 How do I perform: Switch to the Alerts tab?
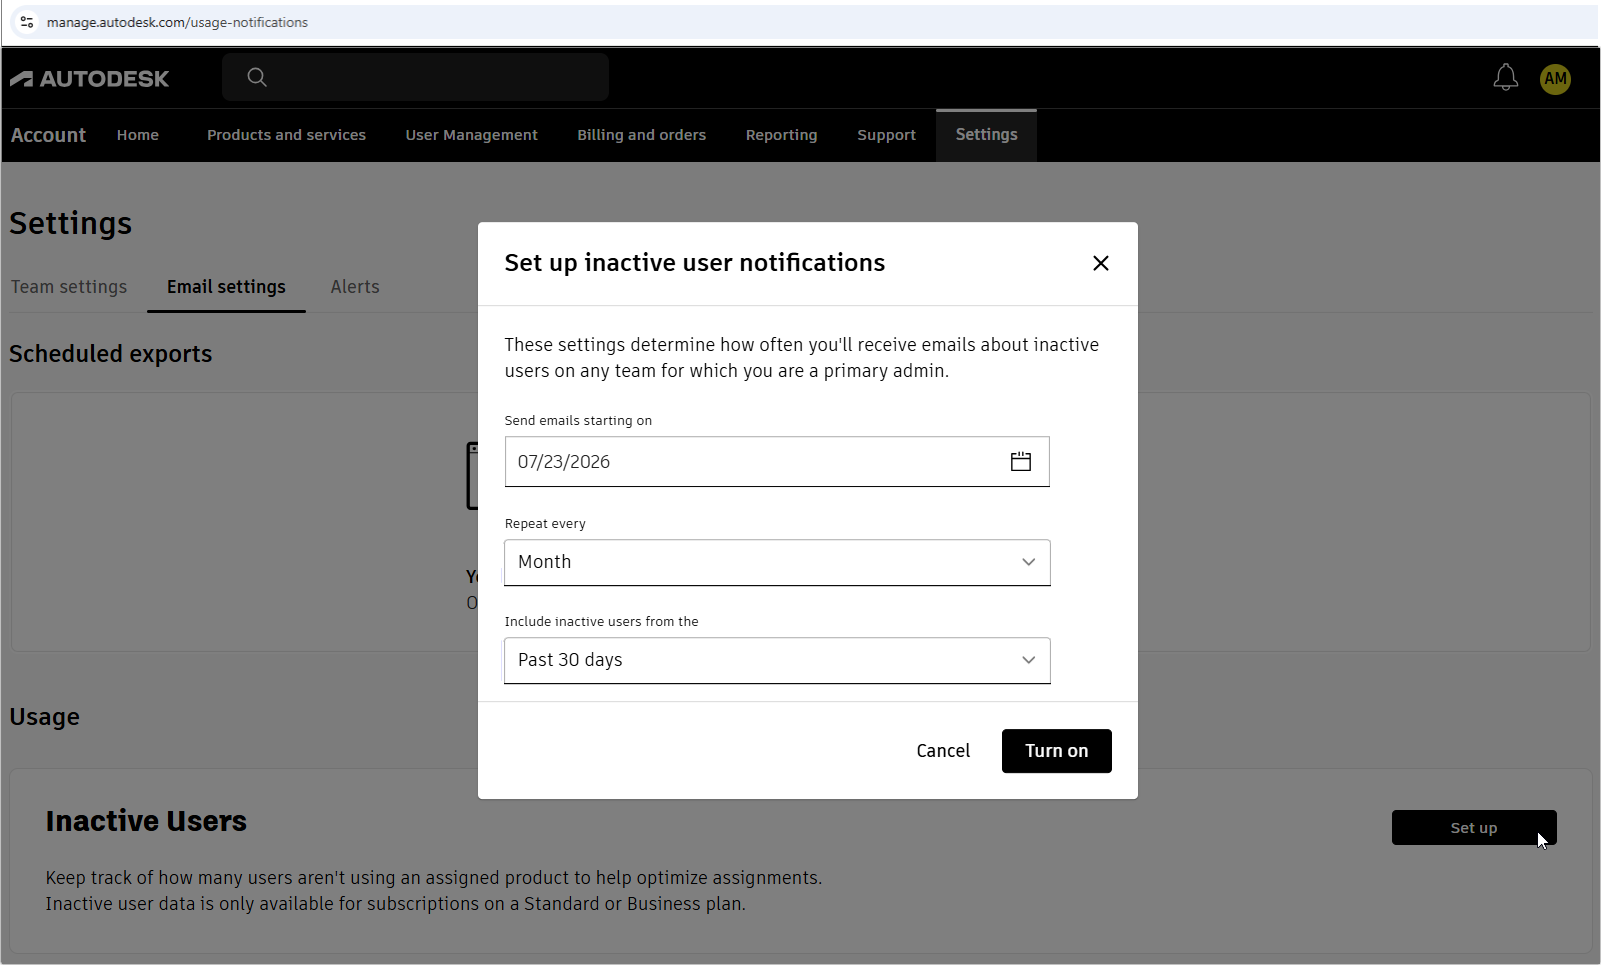[x=355, y=287]
